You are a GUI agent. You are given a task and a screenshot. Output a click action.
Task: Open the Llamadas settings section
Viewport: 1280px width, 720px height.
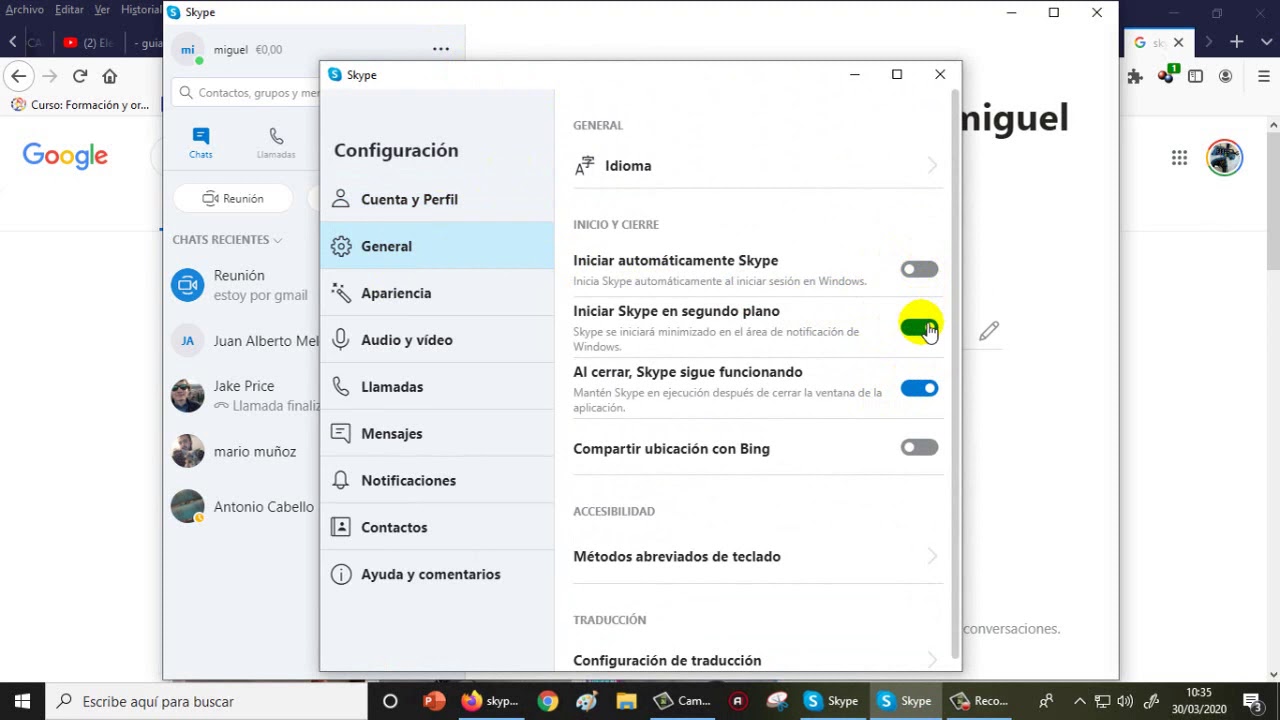tap(437, 387)
